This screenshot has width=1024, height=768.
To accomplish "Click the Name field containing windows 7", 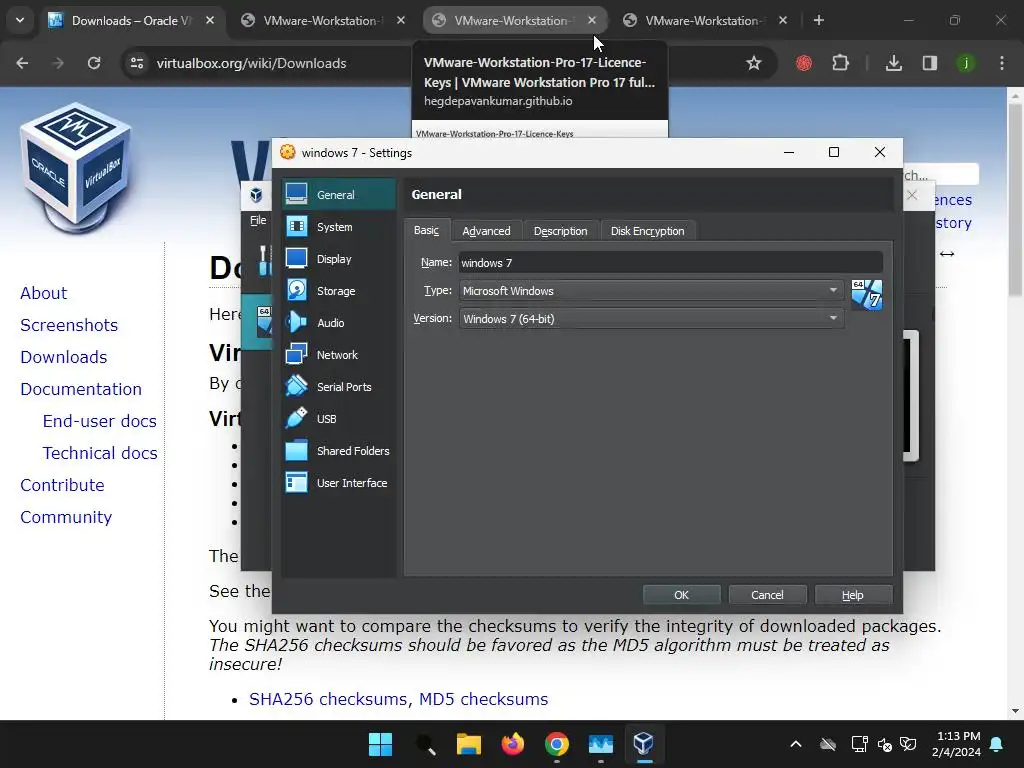I will point(671,263).
